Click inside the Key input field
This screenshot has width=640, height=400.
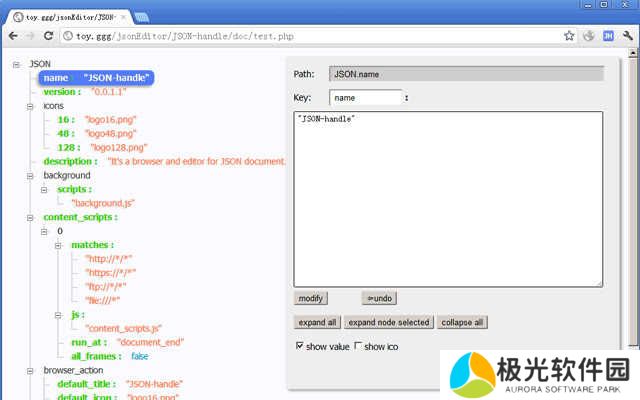365,98
